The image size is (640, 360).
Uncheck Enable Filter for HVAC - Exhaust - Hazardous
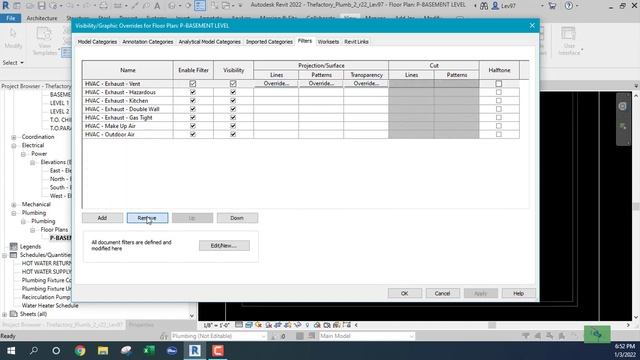193,92
